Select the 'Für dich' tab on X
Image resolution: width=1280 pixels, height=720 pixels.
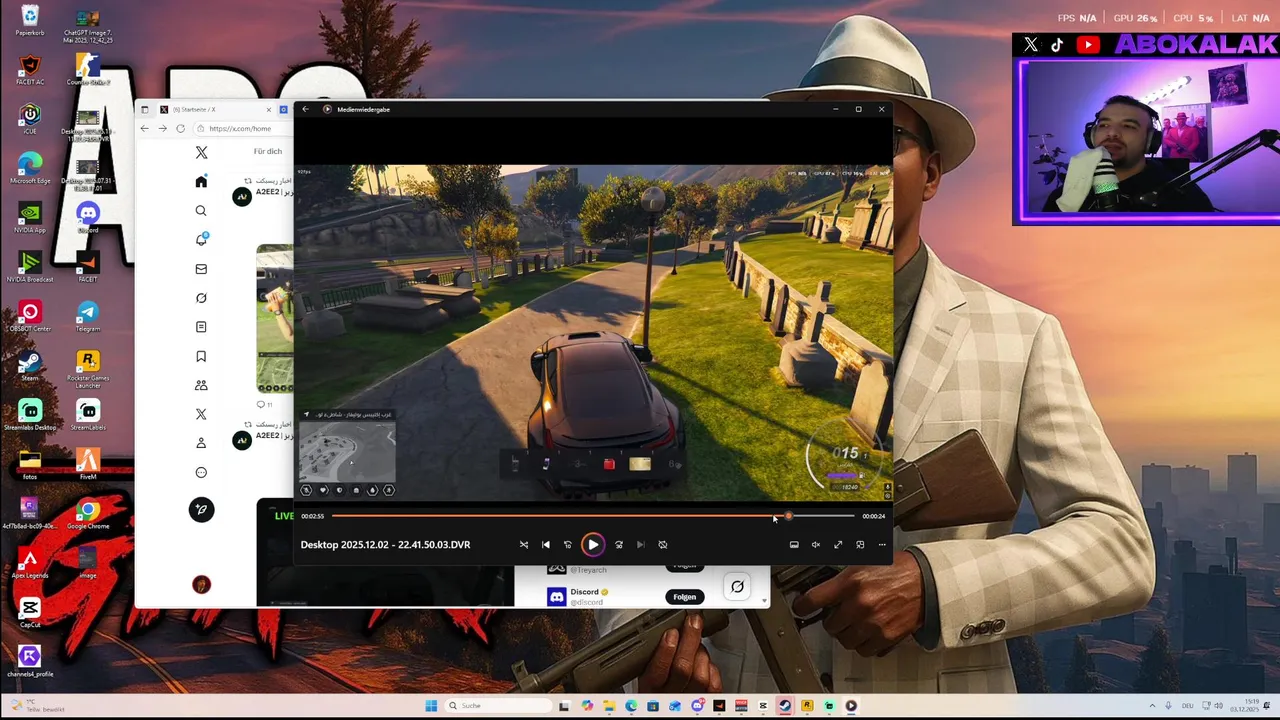[267, 152]
